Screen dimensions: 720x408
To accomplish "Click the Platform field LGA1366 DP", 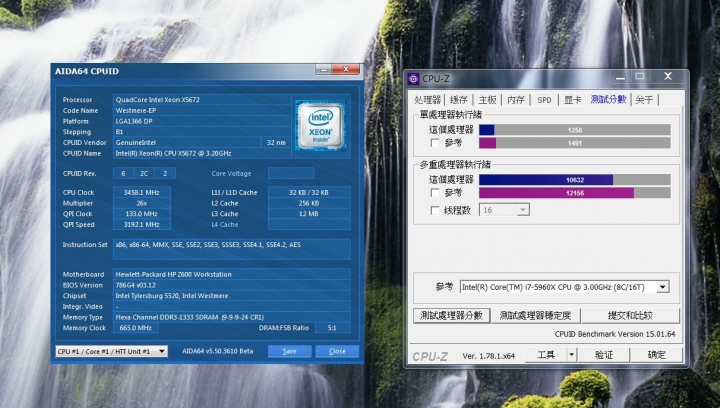I will click(202, 121).
